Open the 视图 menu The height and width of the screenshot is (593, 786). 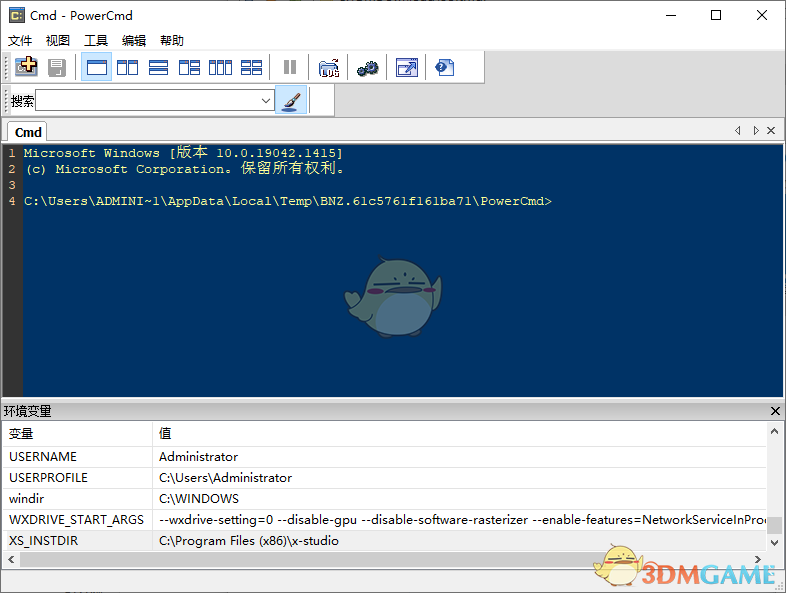point(58,41)
